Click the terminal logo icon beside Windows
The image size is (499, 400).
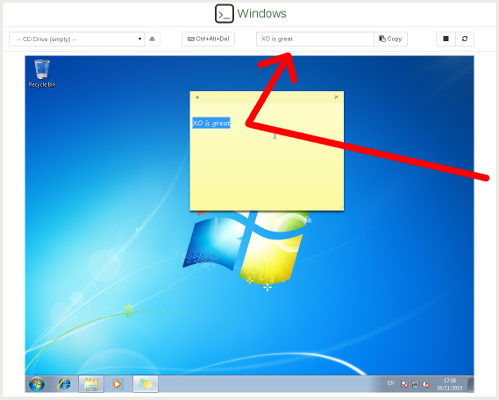pos(224,14)
